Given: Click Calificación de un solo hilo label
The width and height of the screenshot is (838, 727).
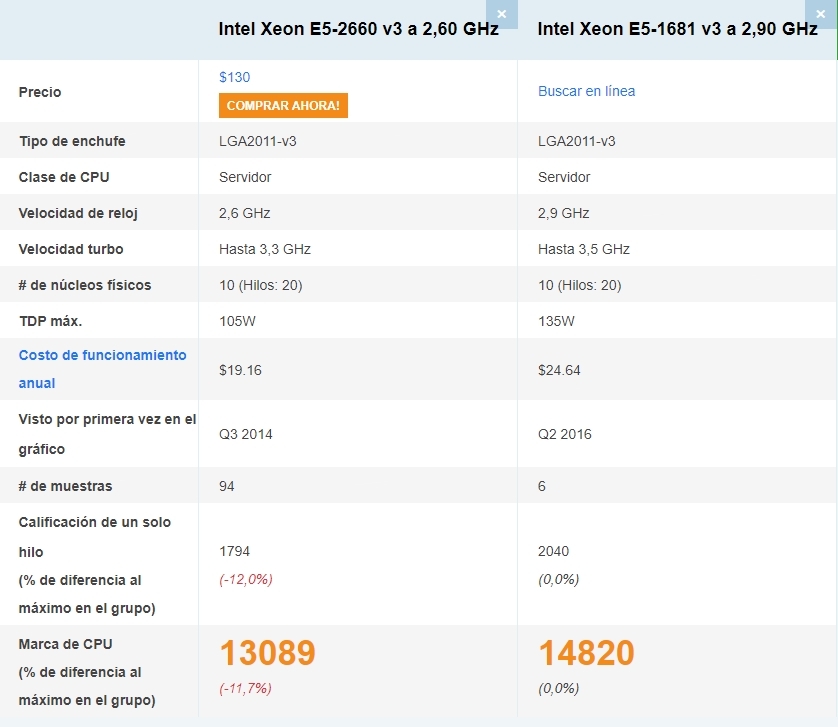Looking at the screenshot, I should (x=95, y=537).
